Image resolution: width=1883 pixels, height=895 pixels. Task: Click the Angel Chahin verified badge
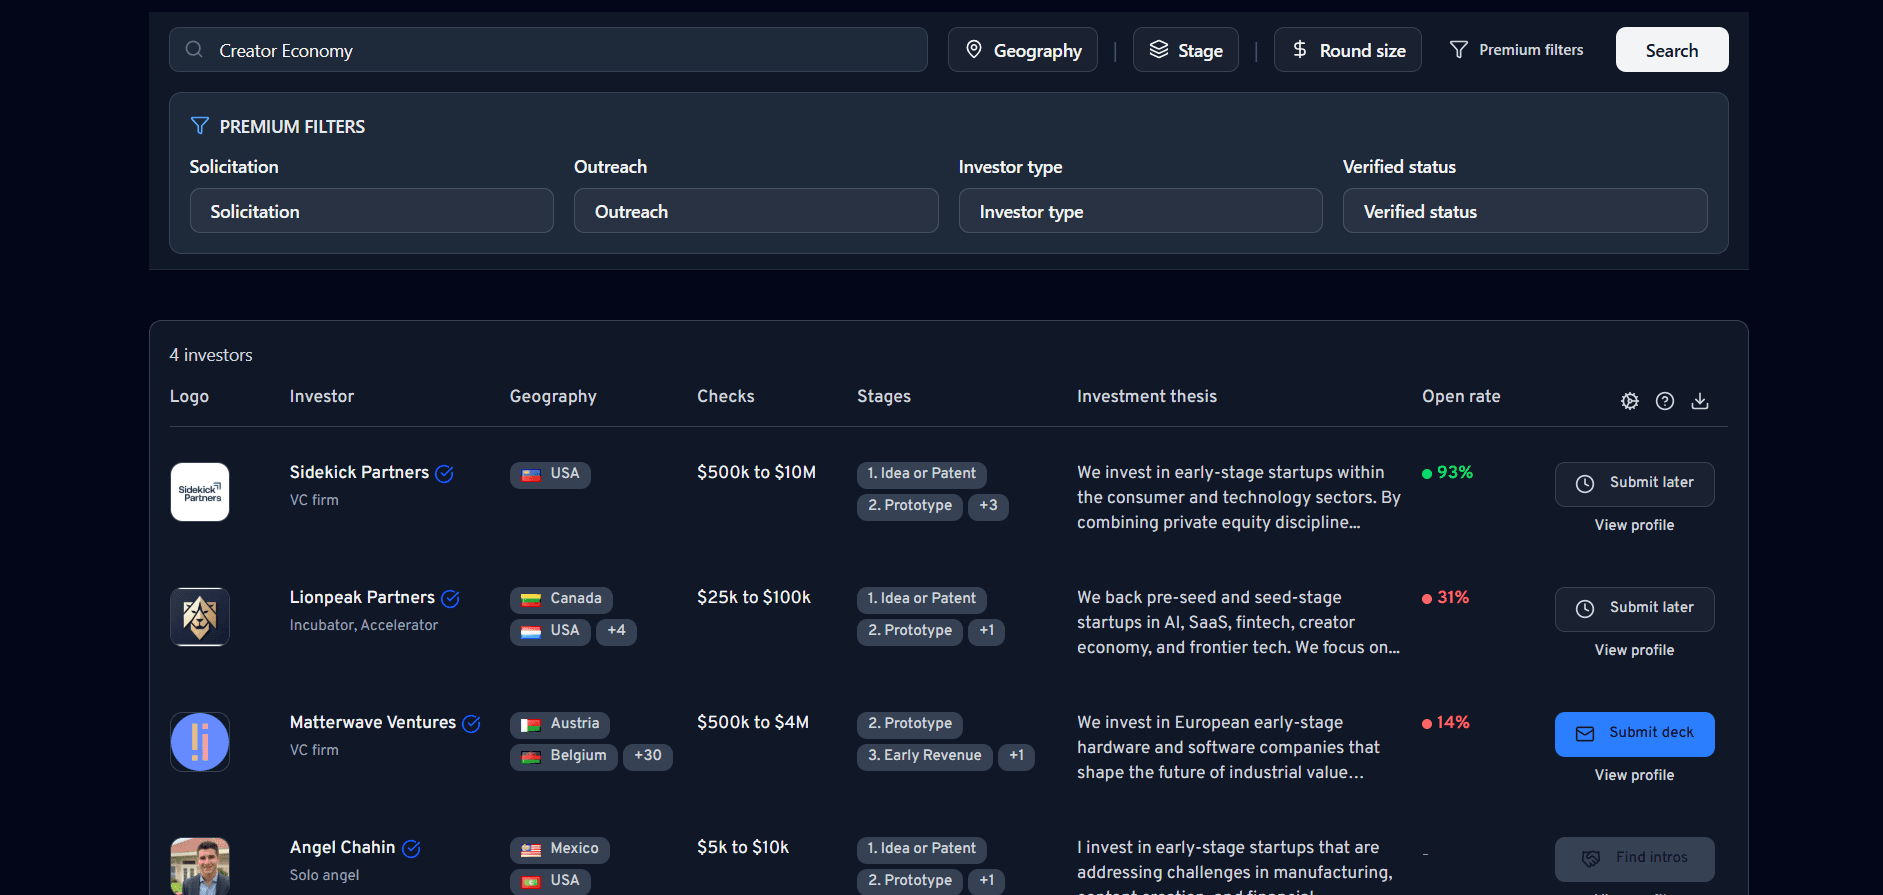point(411,849)
